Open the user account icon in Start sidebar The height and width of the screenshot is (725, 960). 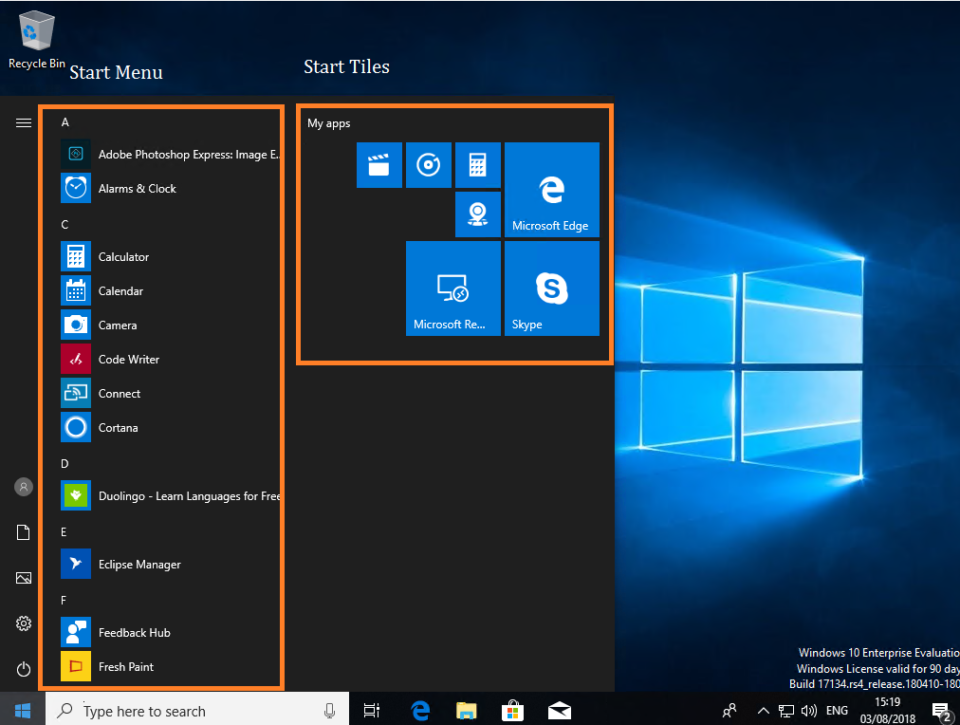[x=23, y=487]
